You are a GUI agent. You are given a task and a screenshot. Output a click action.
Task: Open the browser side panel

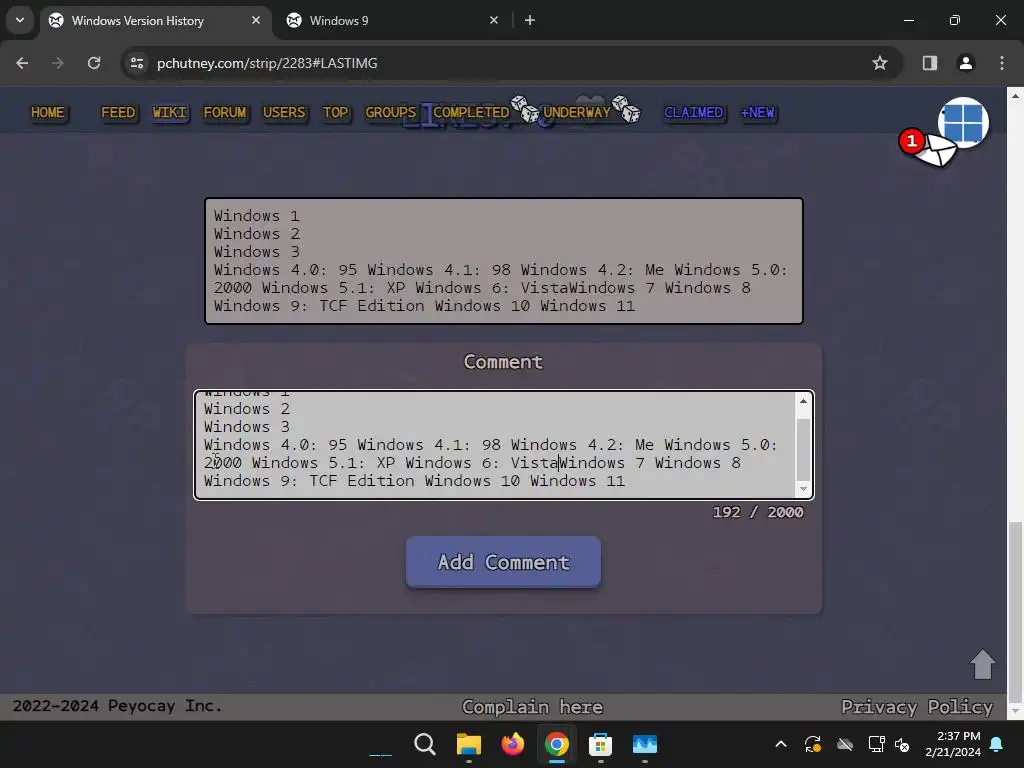tap(930, 63)
